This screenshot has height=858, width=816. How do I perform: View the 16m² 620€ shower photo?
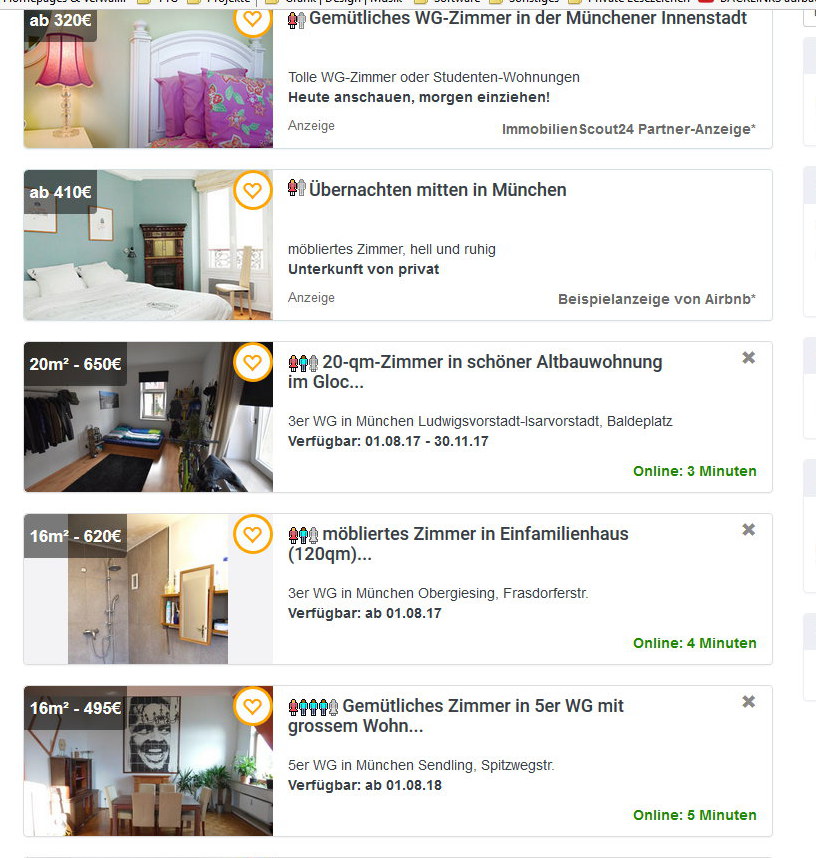[x=148, y=589]
